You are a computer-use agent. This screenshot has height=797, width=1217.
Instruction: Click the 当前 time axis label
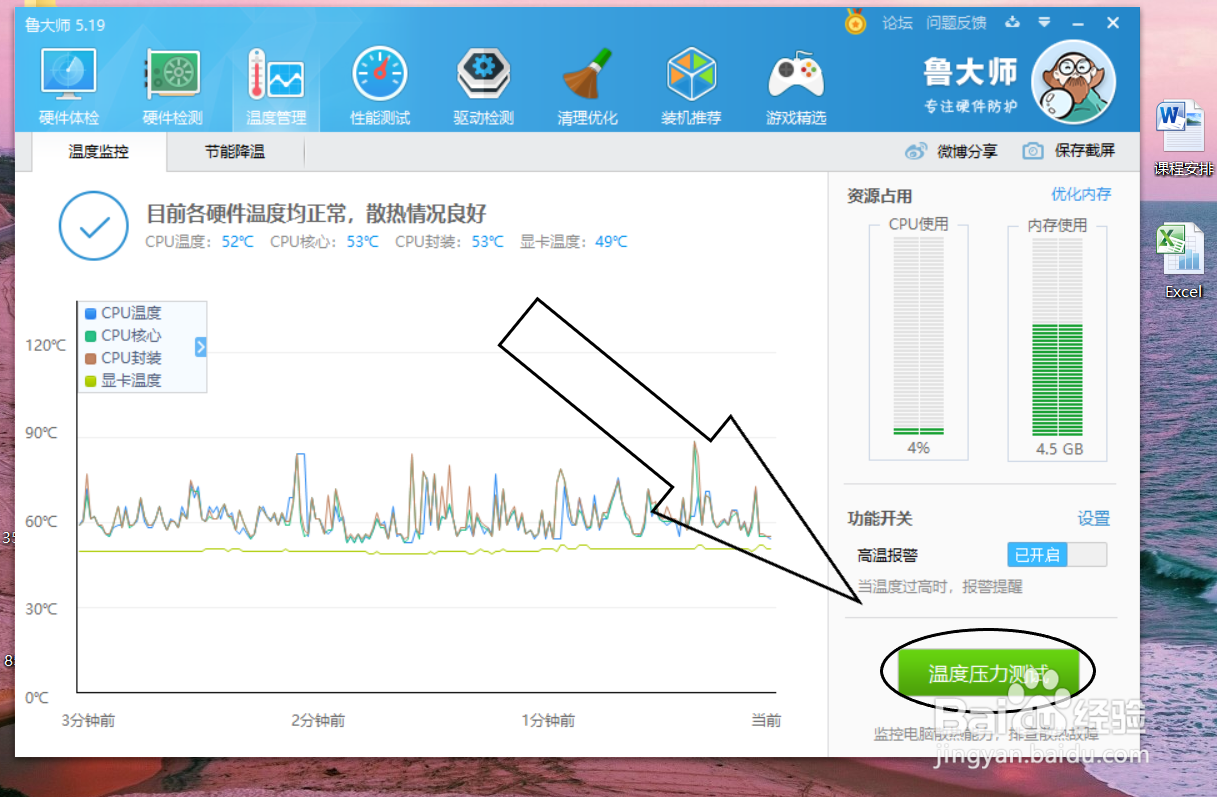point(765,720)
